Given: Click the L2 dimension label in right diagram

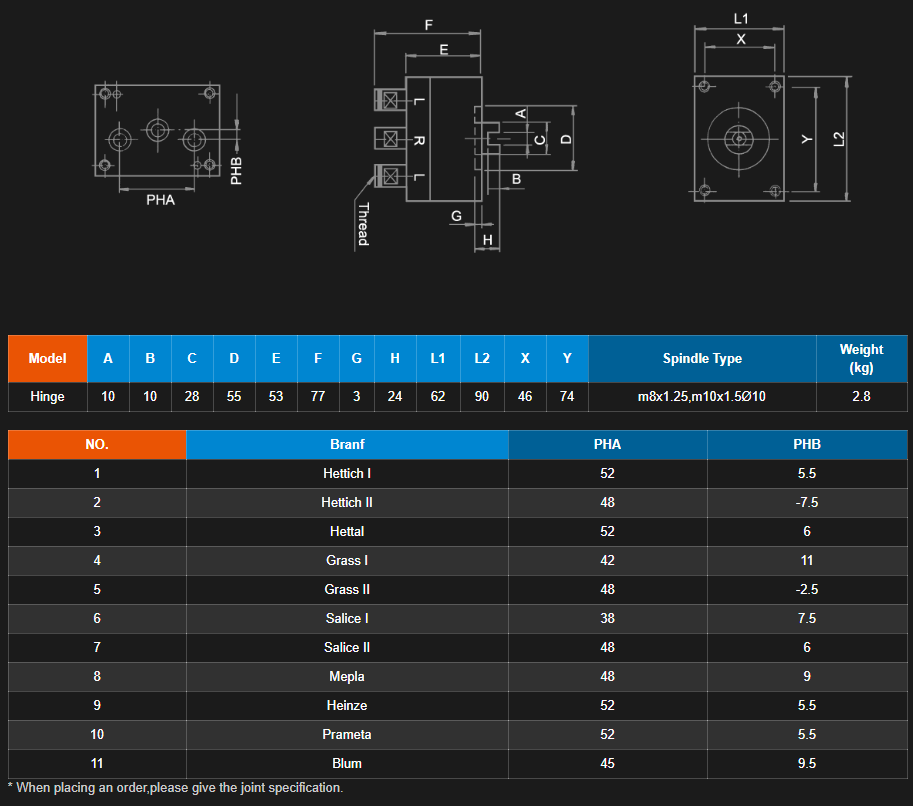Looking at the screenshot, I should 839,139.
